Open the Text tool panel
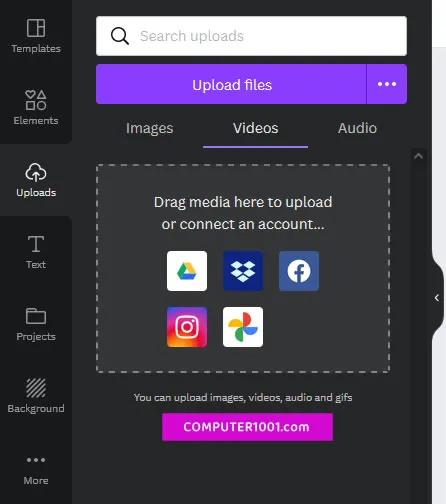 tap(36, 252)
